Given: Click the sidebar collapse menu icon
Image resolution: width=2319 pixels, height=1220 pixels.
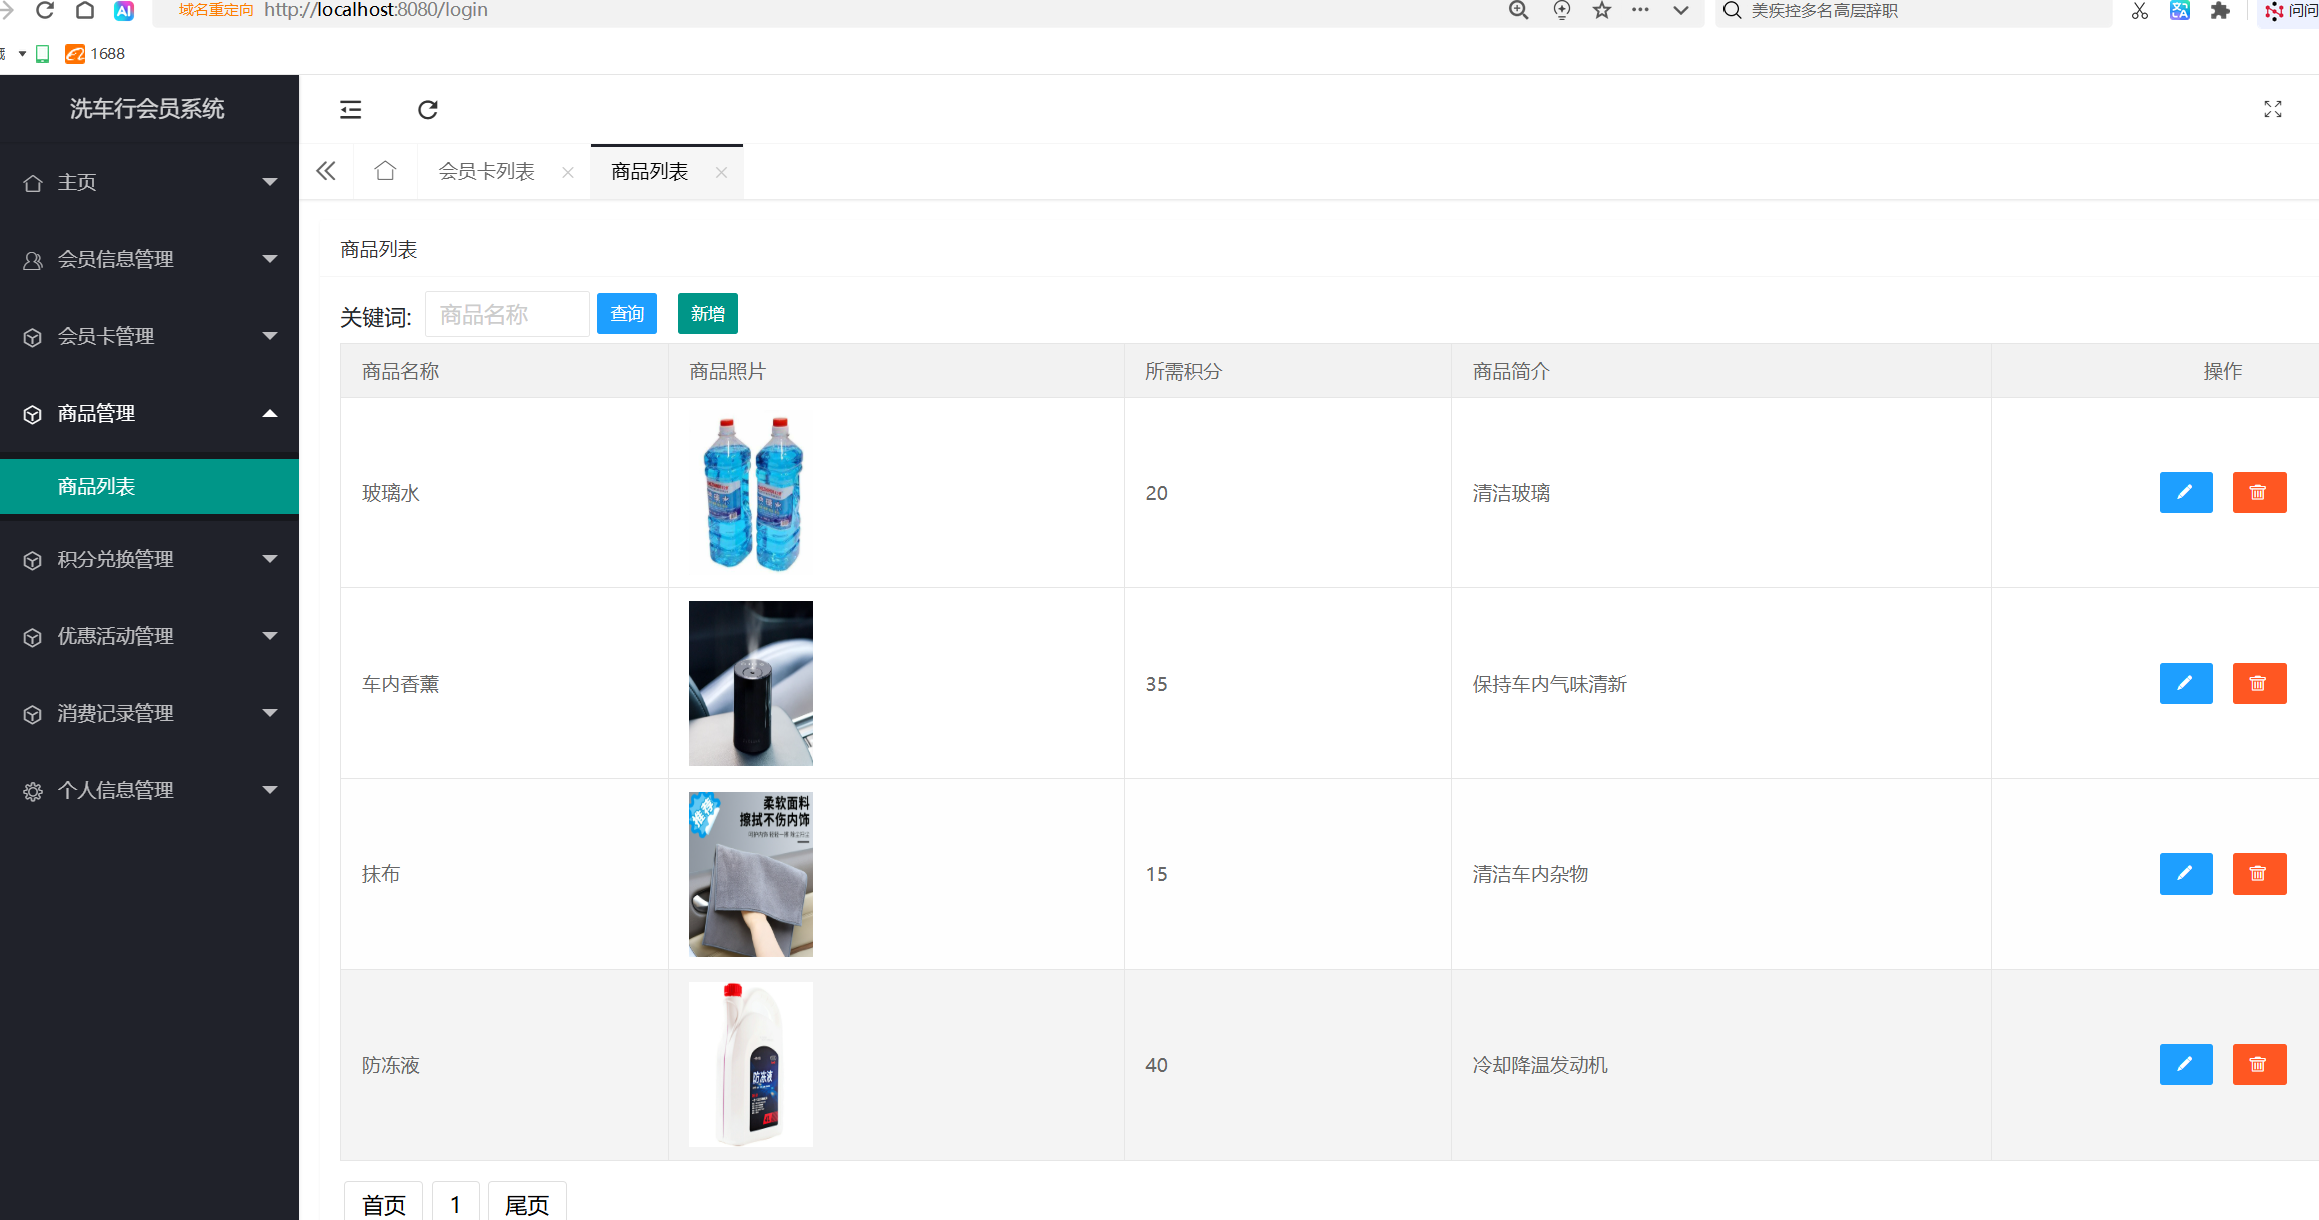Looking at the screenshot, I should 350,110.
